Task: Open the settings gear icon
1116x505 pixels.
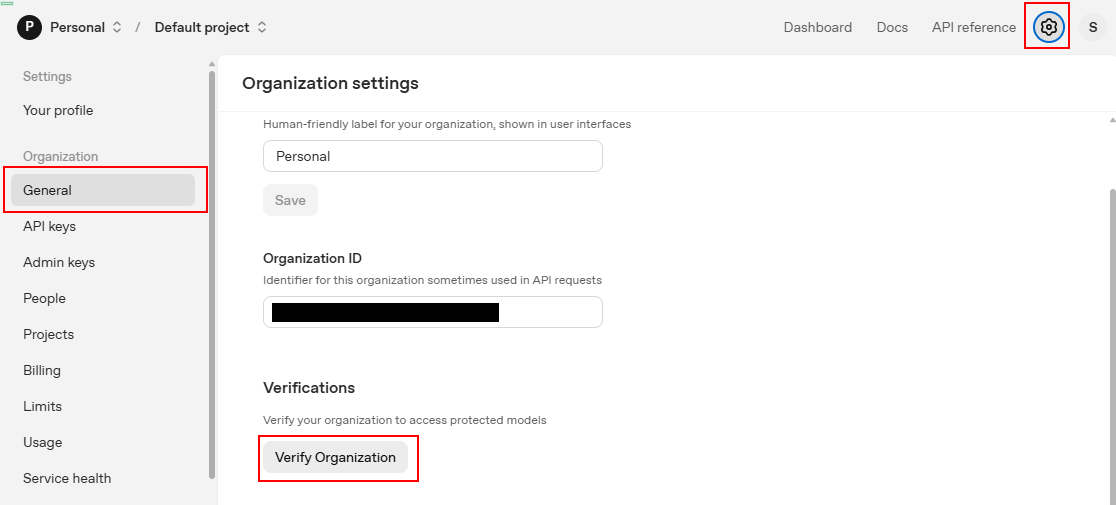Action: (x=1048, y=27)
